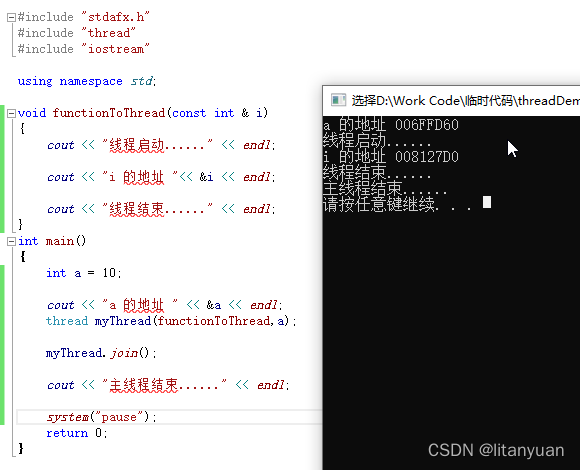Click the 'int main()' declaration

pyautogui.click(x=52, y=241)
